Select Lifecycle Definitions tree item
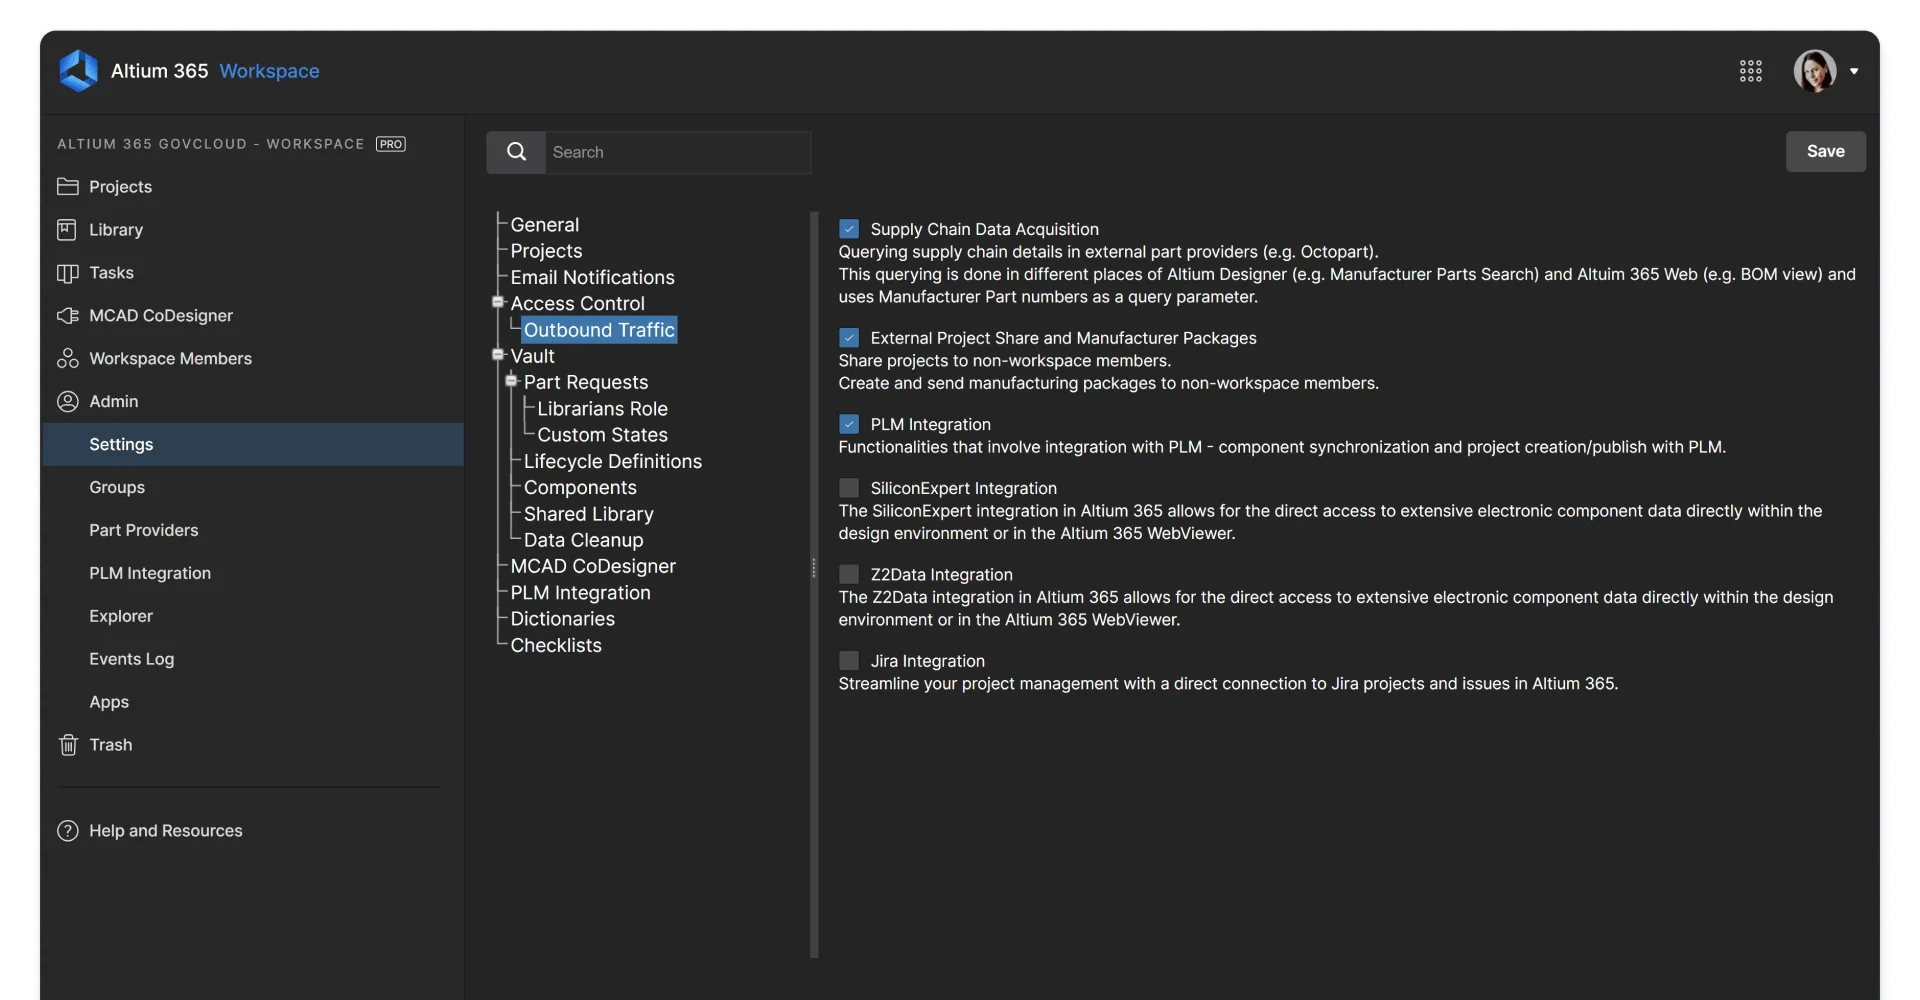The height and width of the screenshot is (1000, 1920). point(612,461)
